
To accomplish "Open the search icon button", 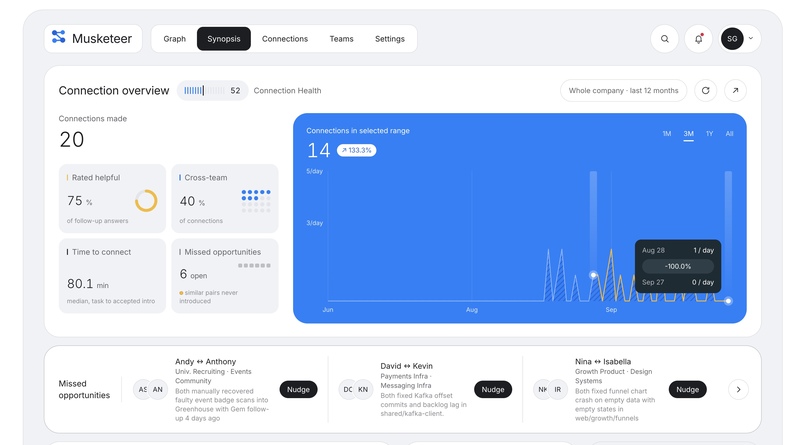I will coord(665,39).
